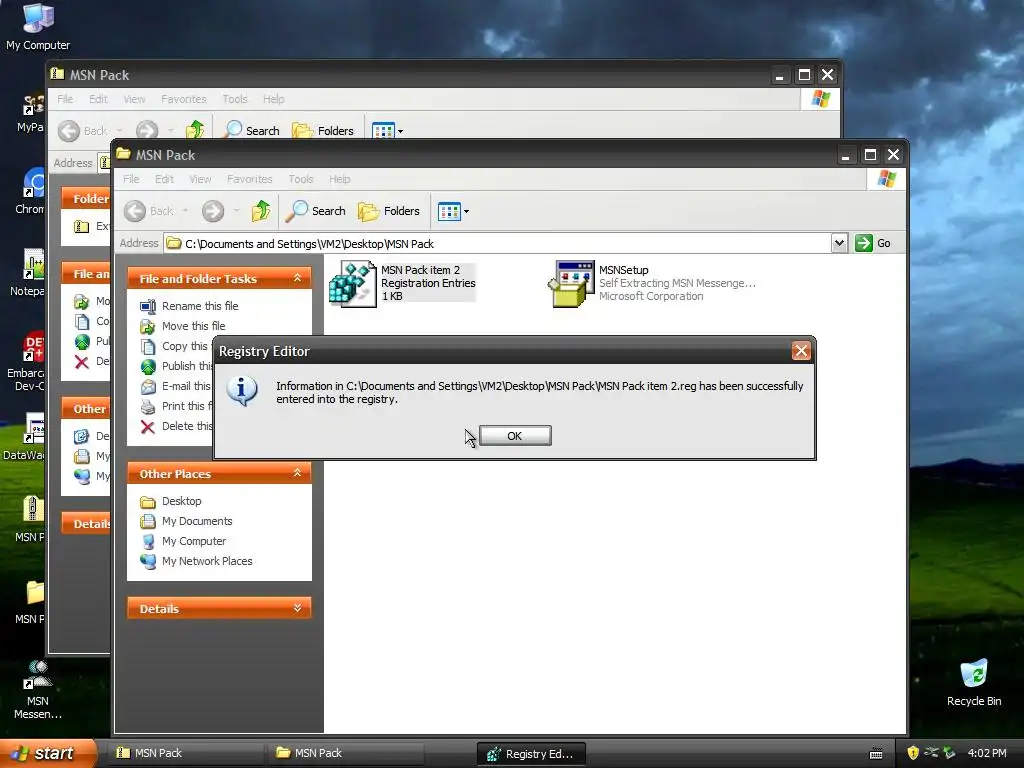Open the address bar dropdown arrow
1024x768 pixels.
click(x=839, y=243)
